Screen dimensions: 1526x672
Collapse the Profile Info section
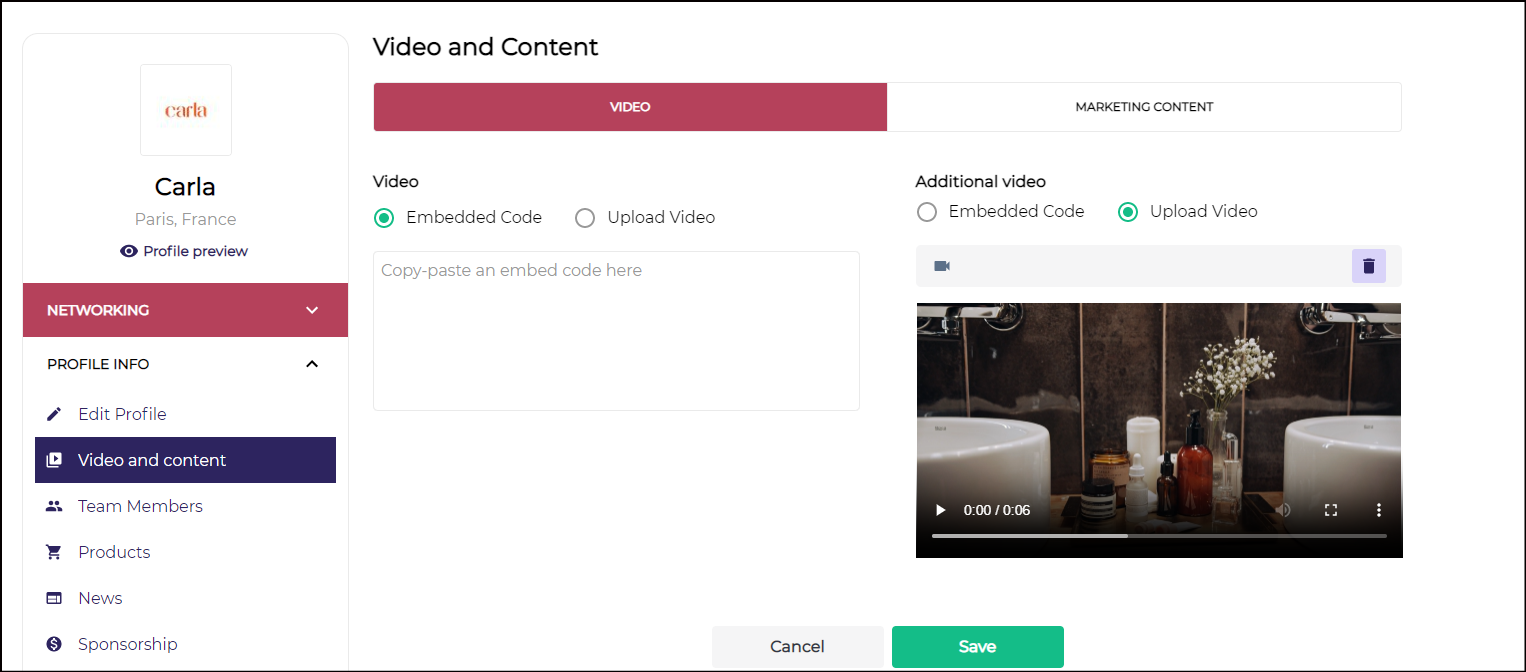[x=312, y=364]
